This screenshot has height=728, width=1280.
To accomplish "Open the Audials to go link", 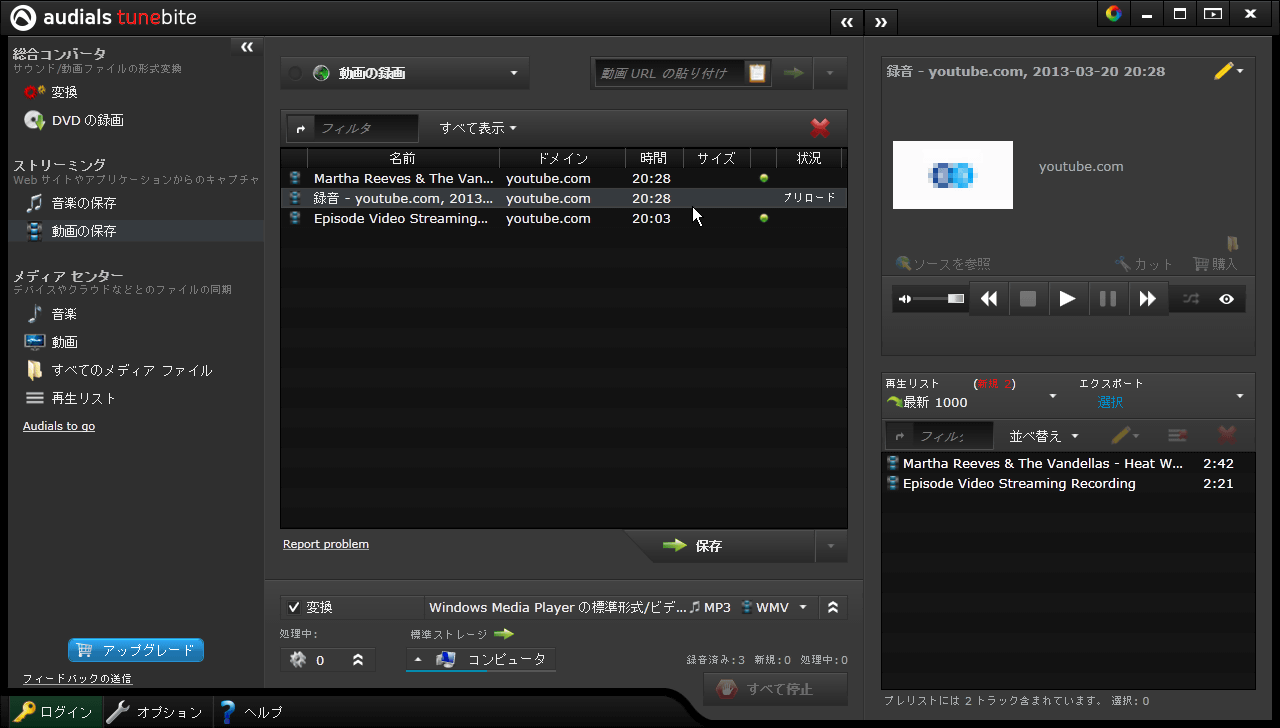I will (x=59, y=426).
